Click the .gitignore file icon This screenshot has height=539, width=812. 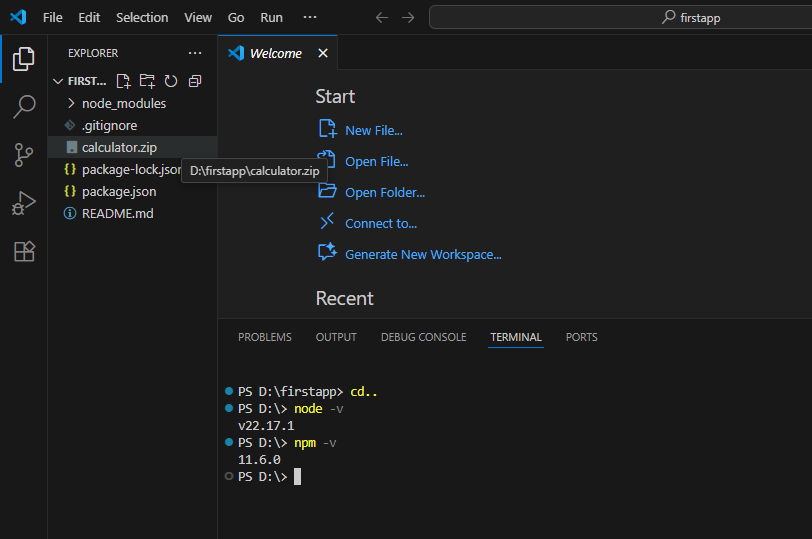point(70,125)
